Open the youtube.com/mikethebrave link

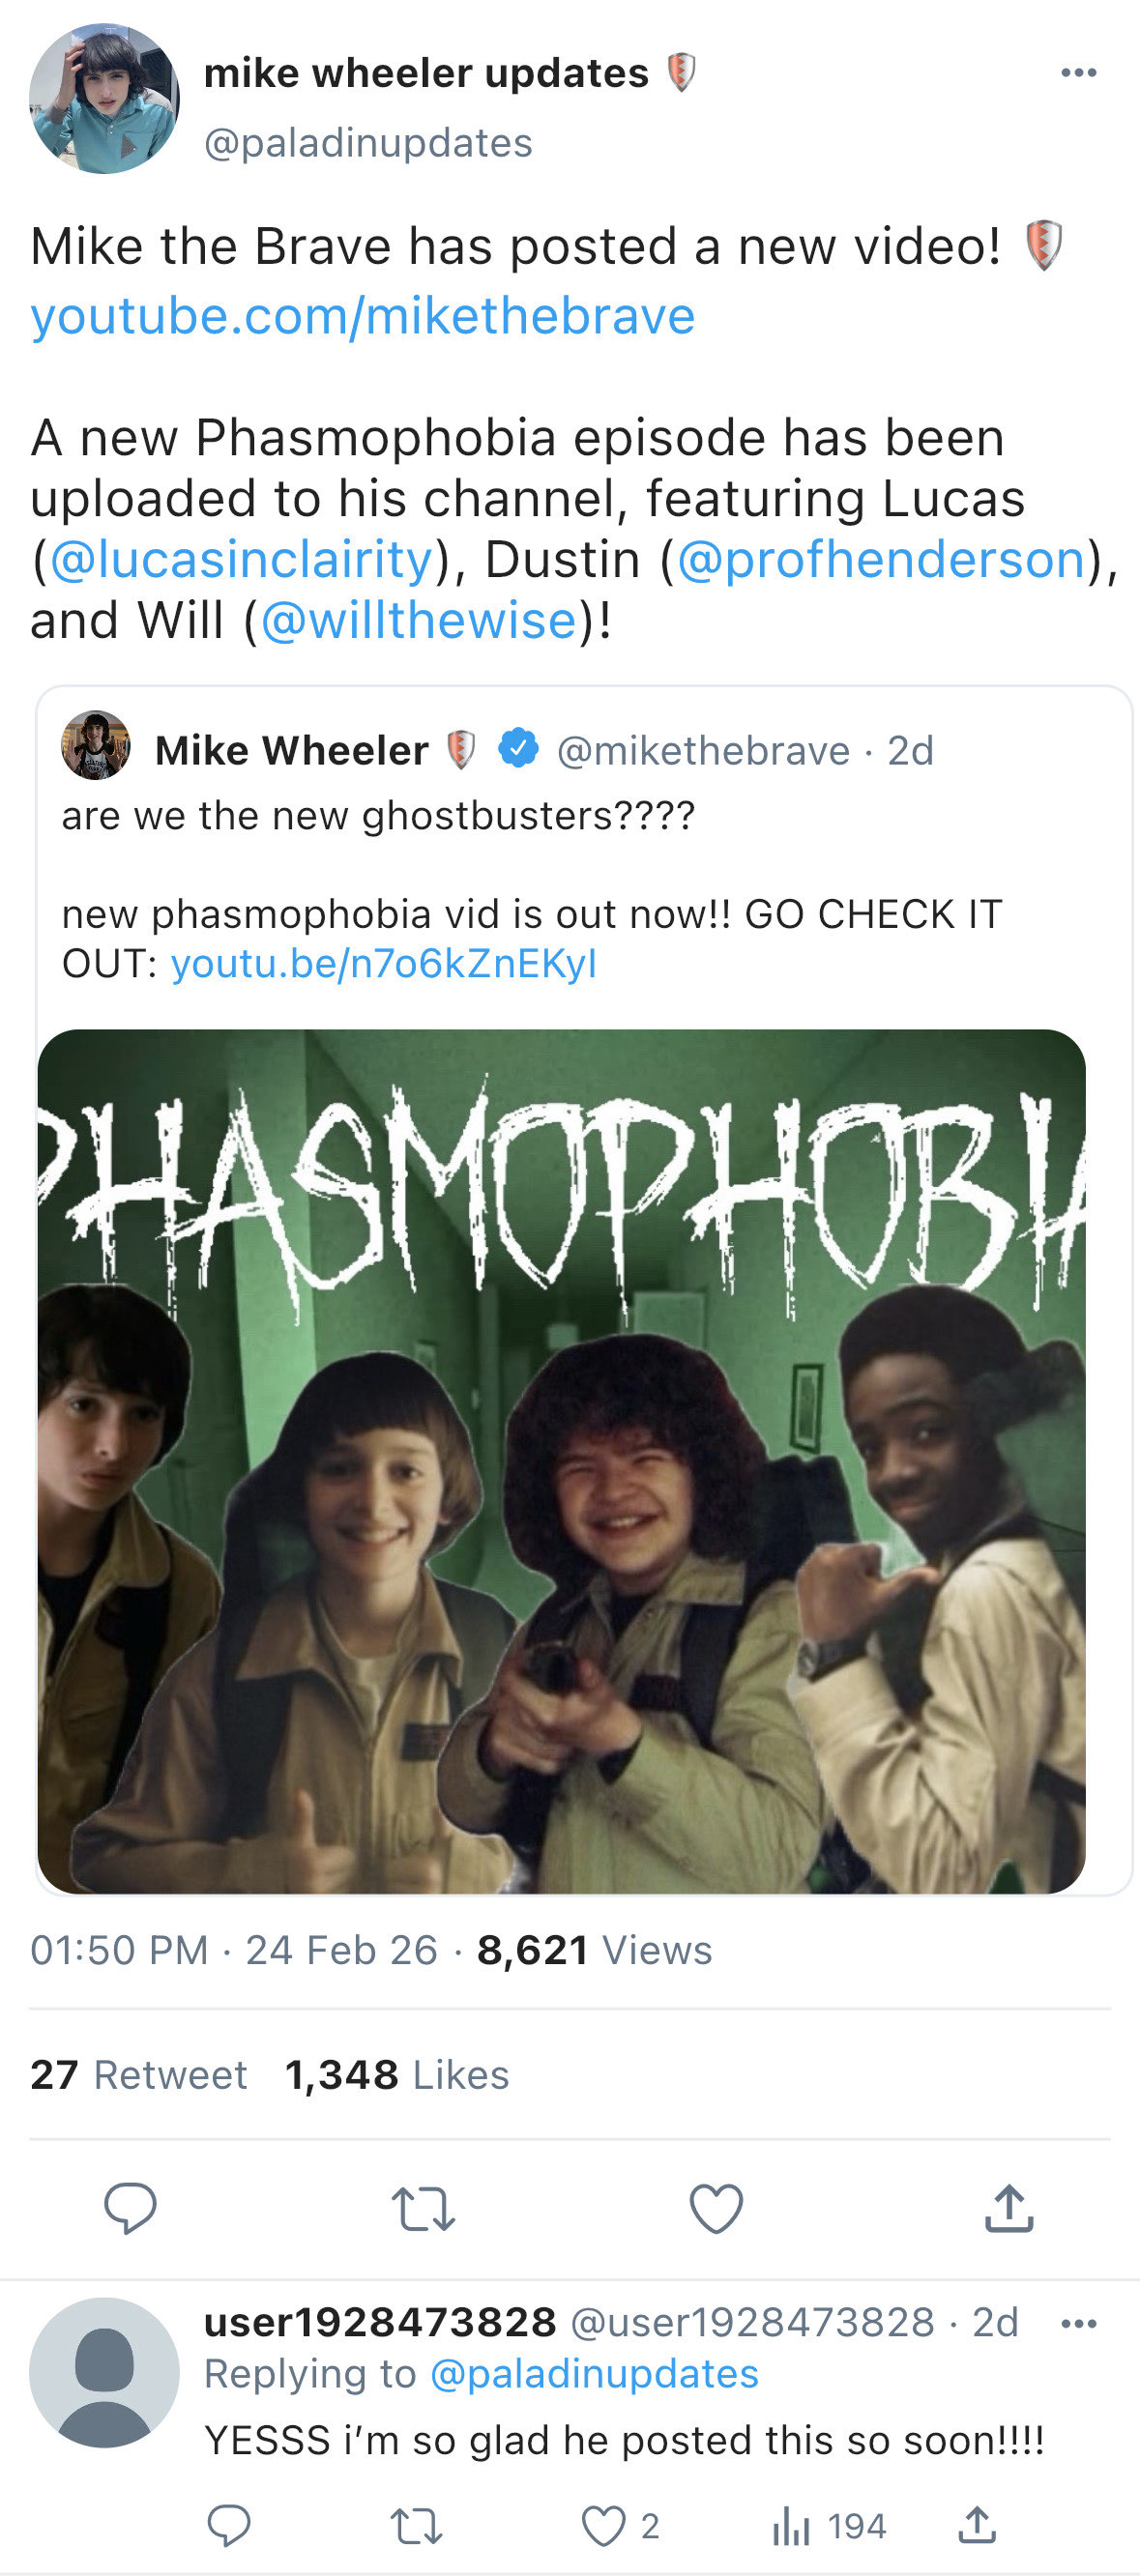363,317
